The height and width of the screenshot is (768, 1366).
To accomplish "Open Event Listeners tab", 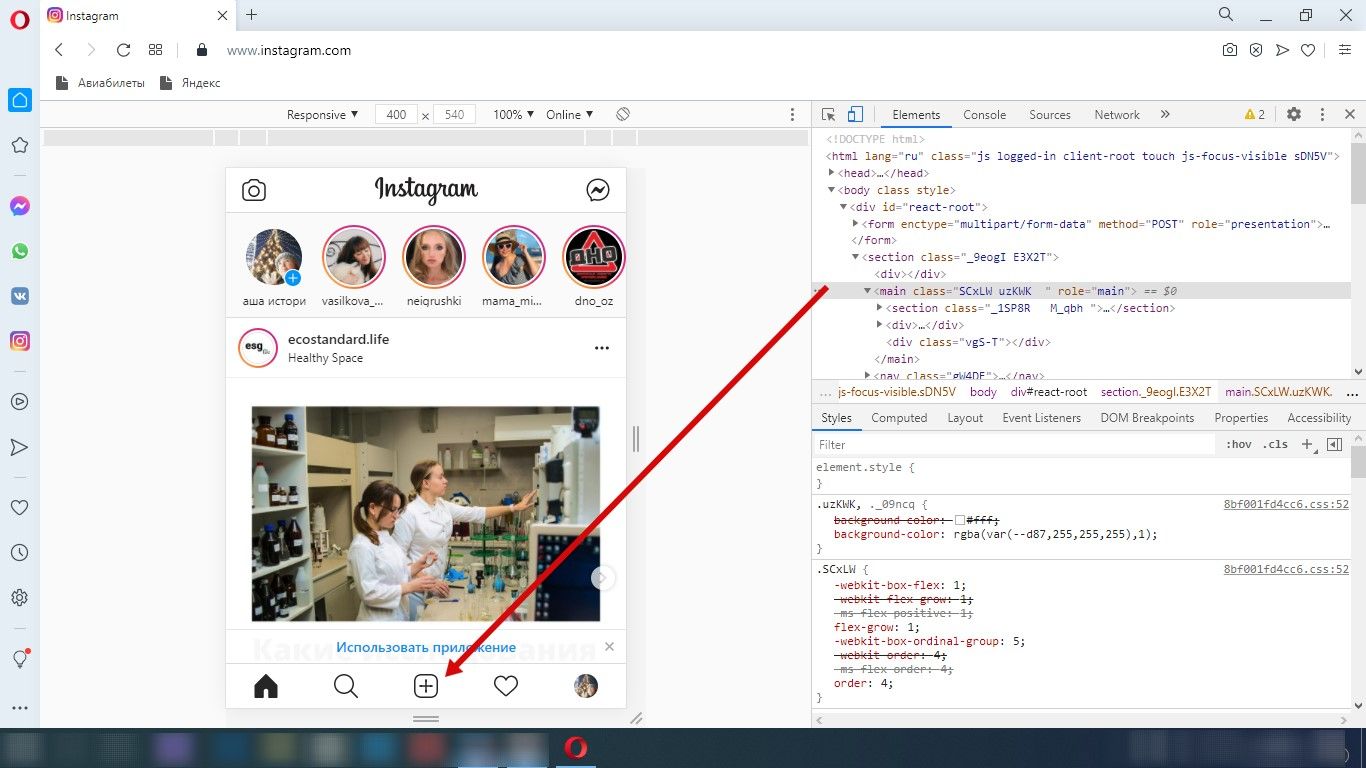I will click(1042, 418).
